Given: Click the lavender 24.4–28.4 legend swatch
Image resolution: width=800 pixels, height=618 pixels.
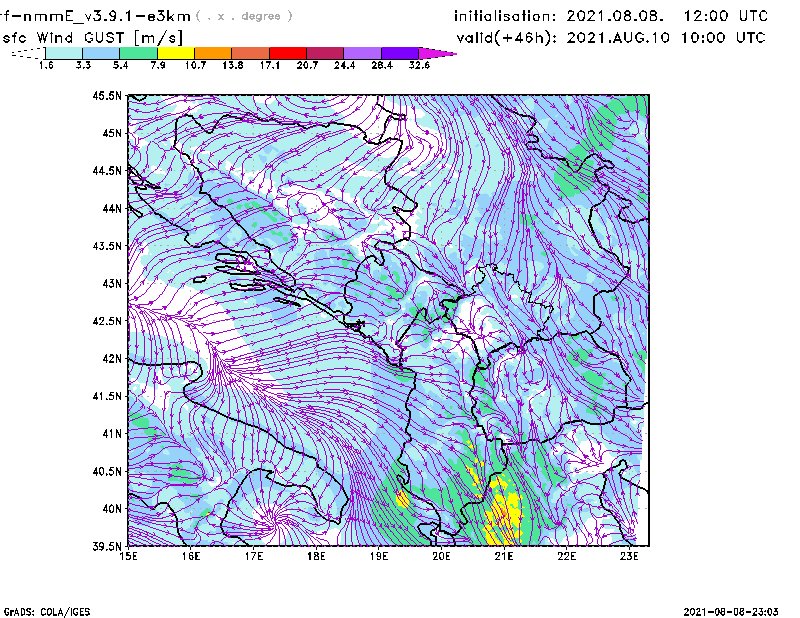Looking at the screenshot, I should coord(363,53).
